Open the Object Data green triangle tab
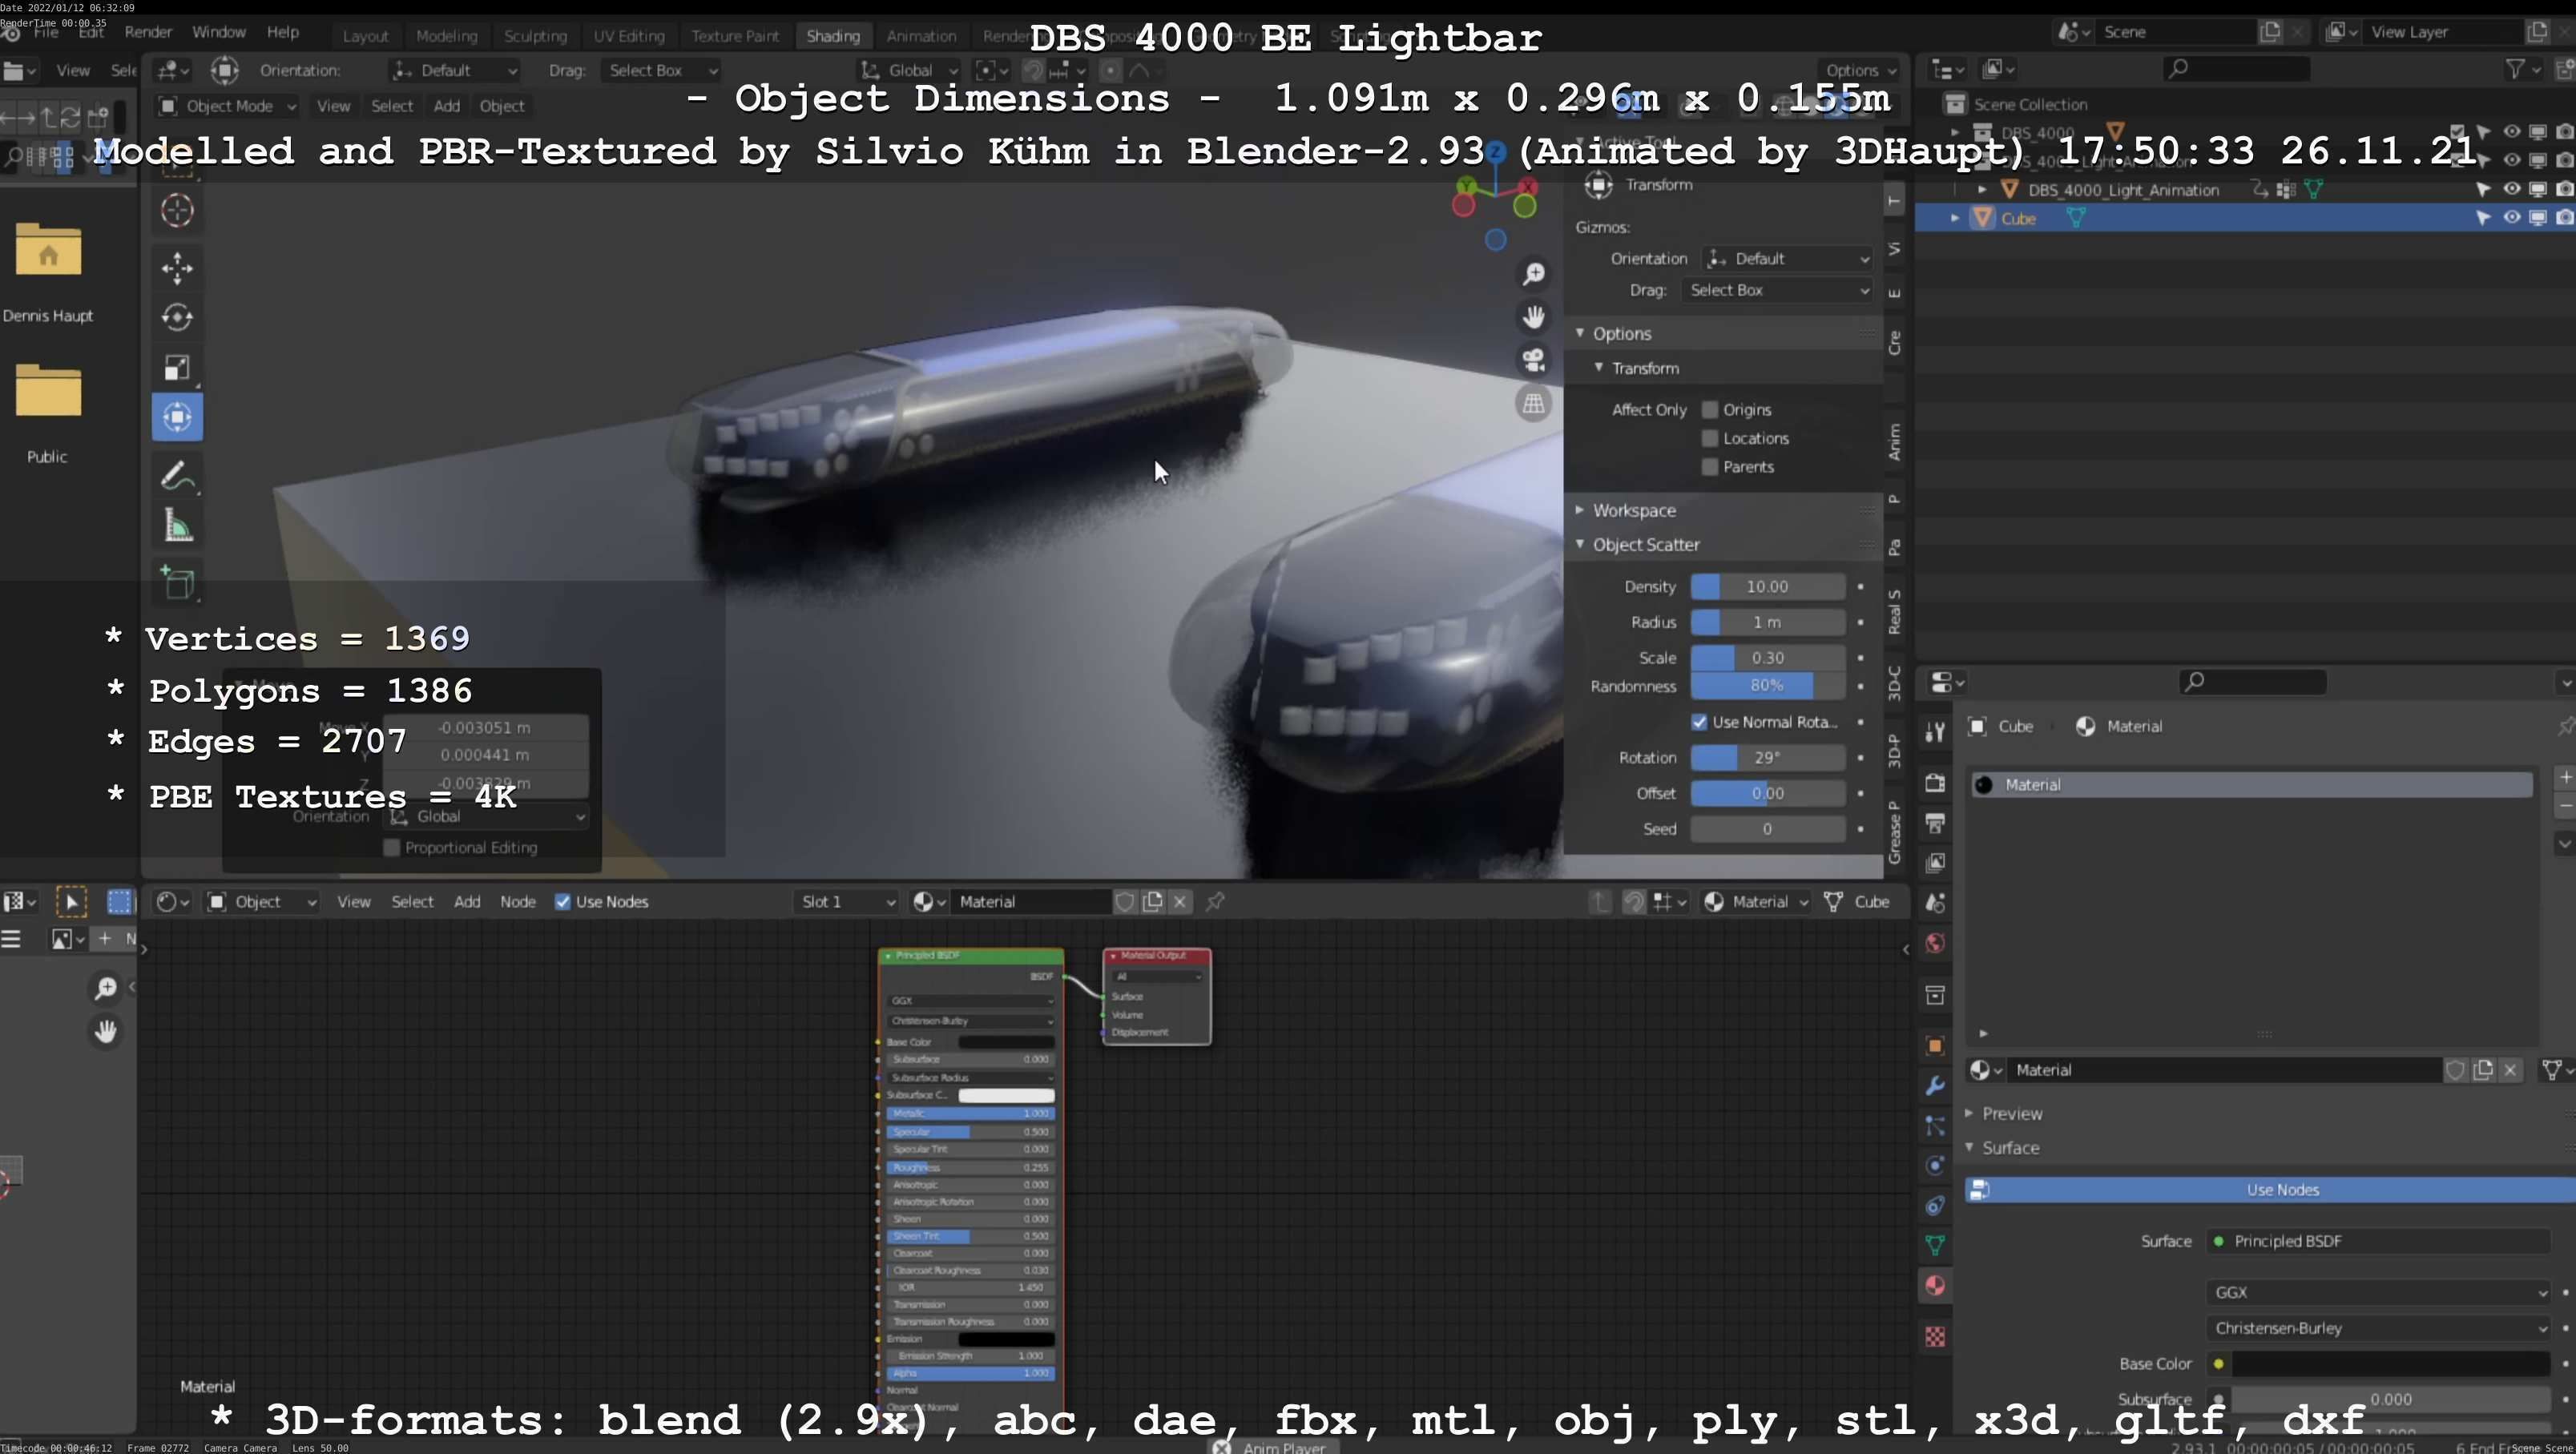 [x=1935, y=1245]
